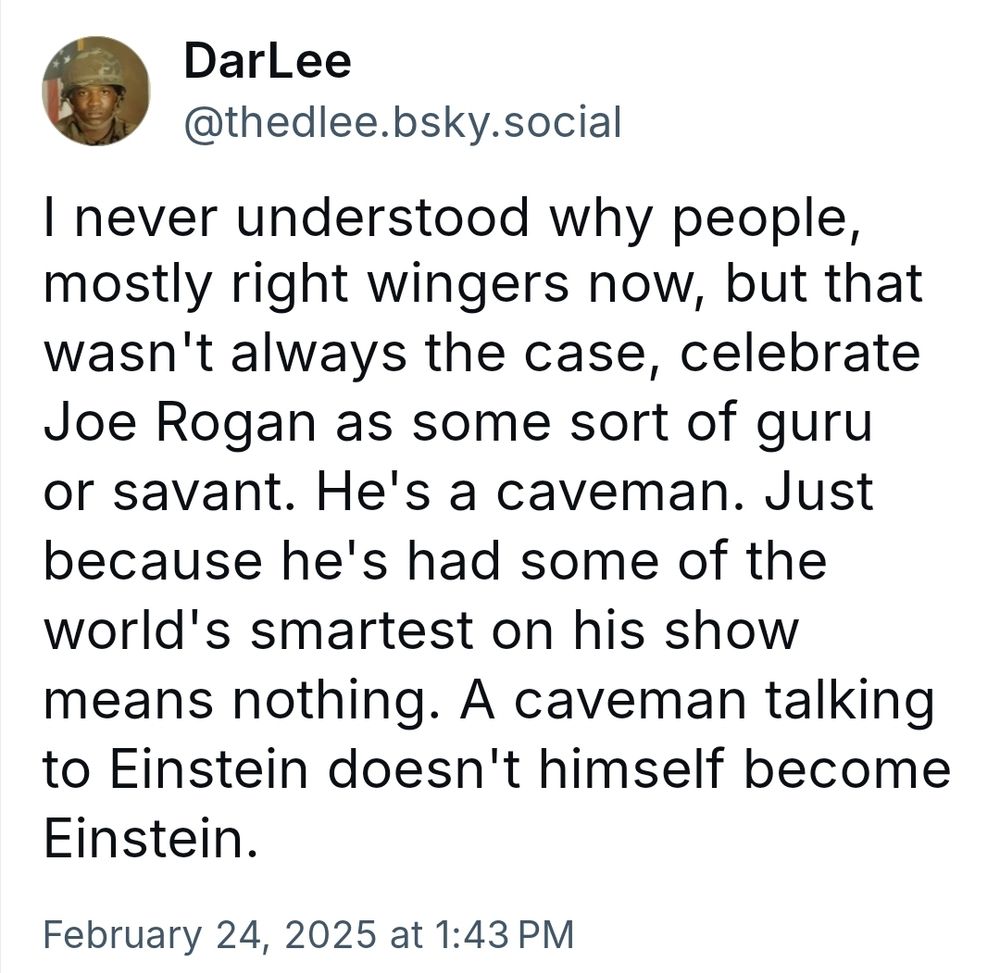Screen dimensions: 1000x973
Task: Open DarLee's profile avatar picture
Action: point(96,91)
